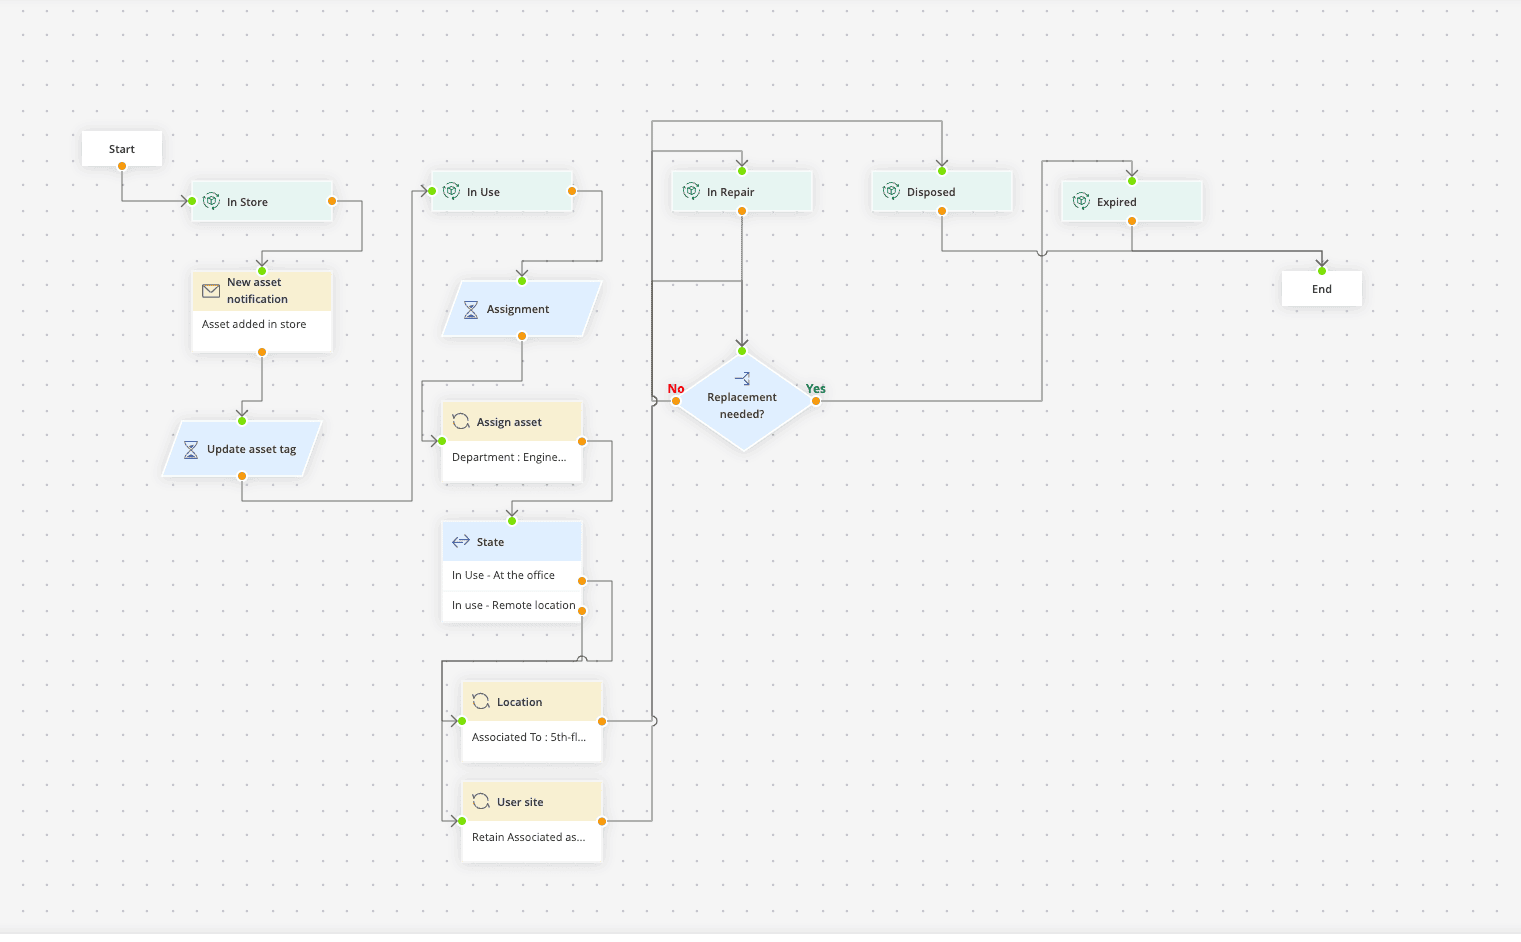Click the orange connection point under Disposed
This screenshot has width=1521, height=942.
click(941, 210)
